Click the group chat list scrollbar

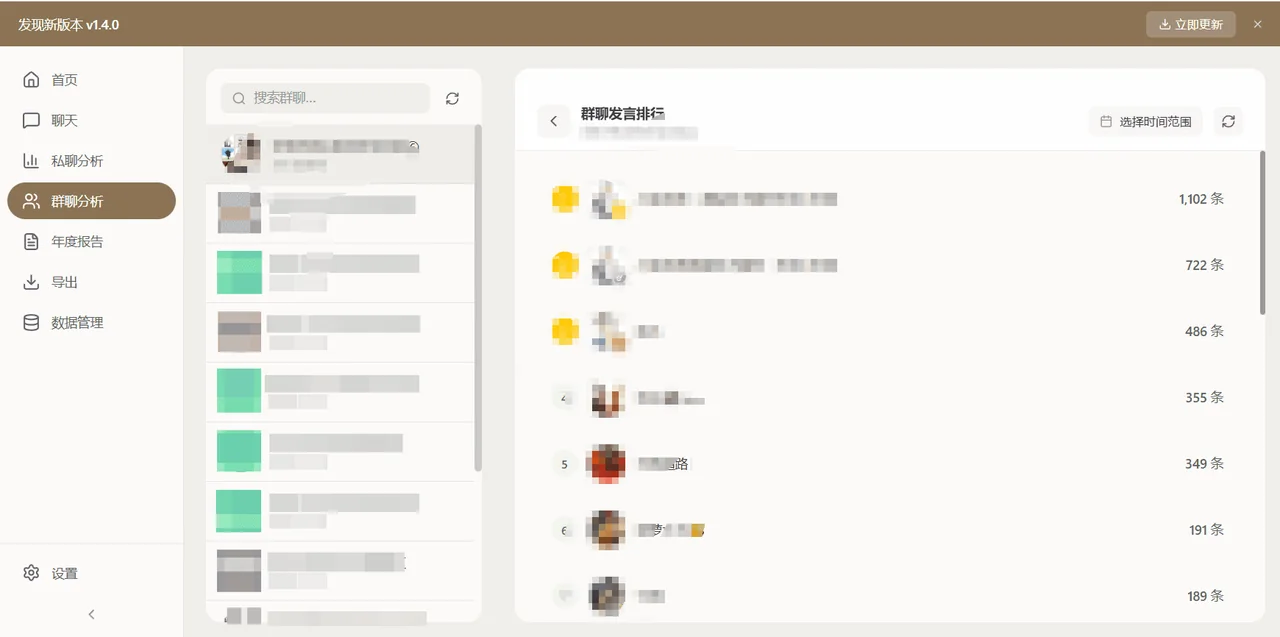(478, 297)
